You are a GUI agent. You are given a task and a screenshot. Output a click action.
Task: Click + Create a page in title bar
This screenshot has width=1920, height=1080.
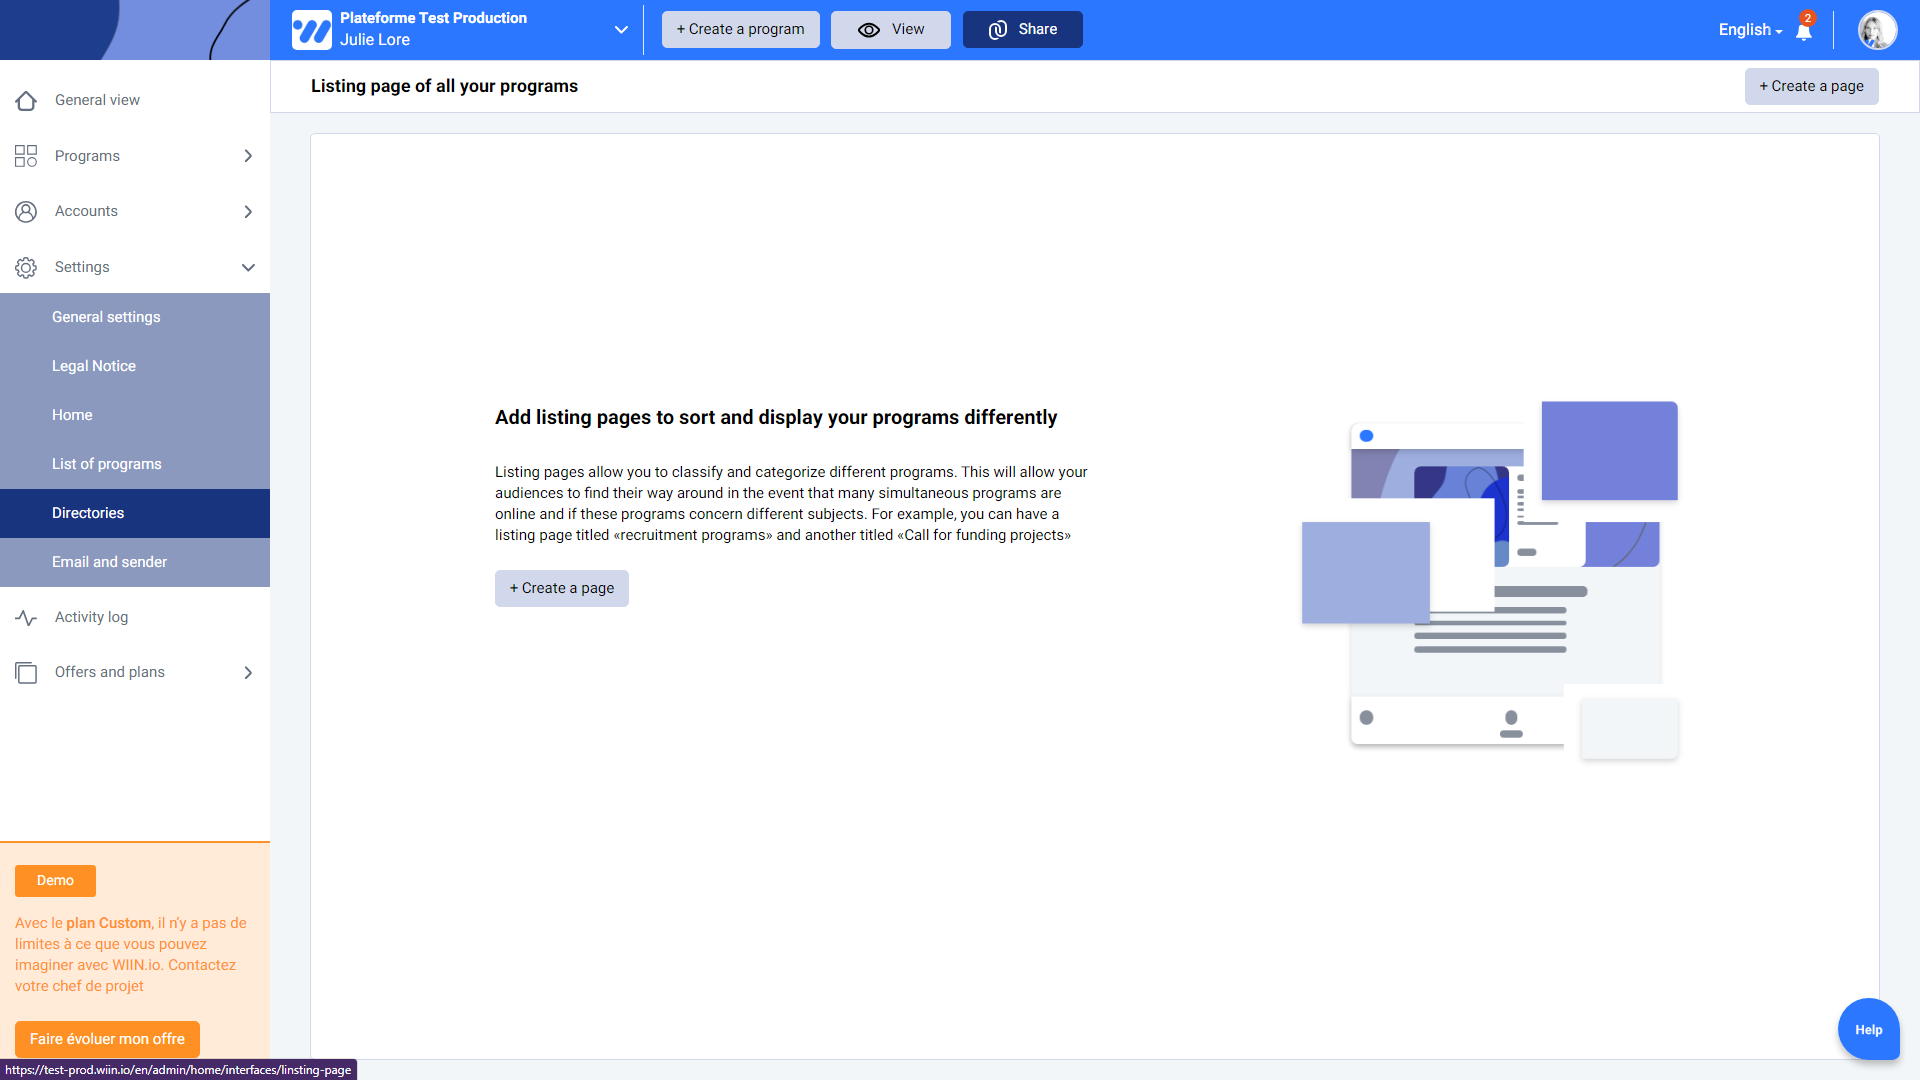[x=1811, y=86]
